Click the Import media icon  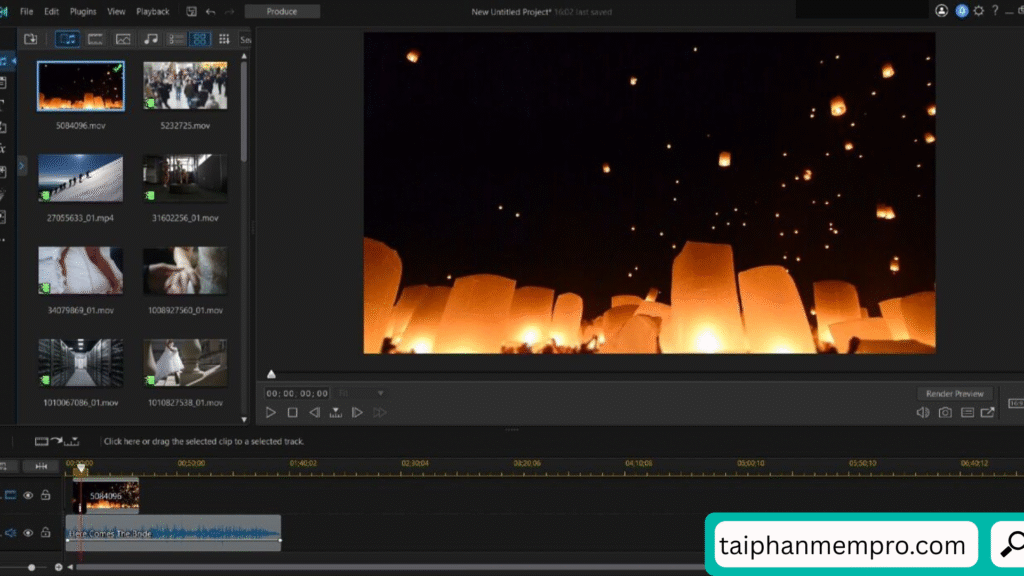(x=31, y=39)
